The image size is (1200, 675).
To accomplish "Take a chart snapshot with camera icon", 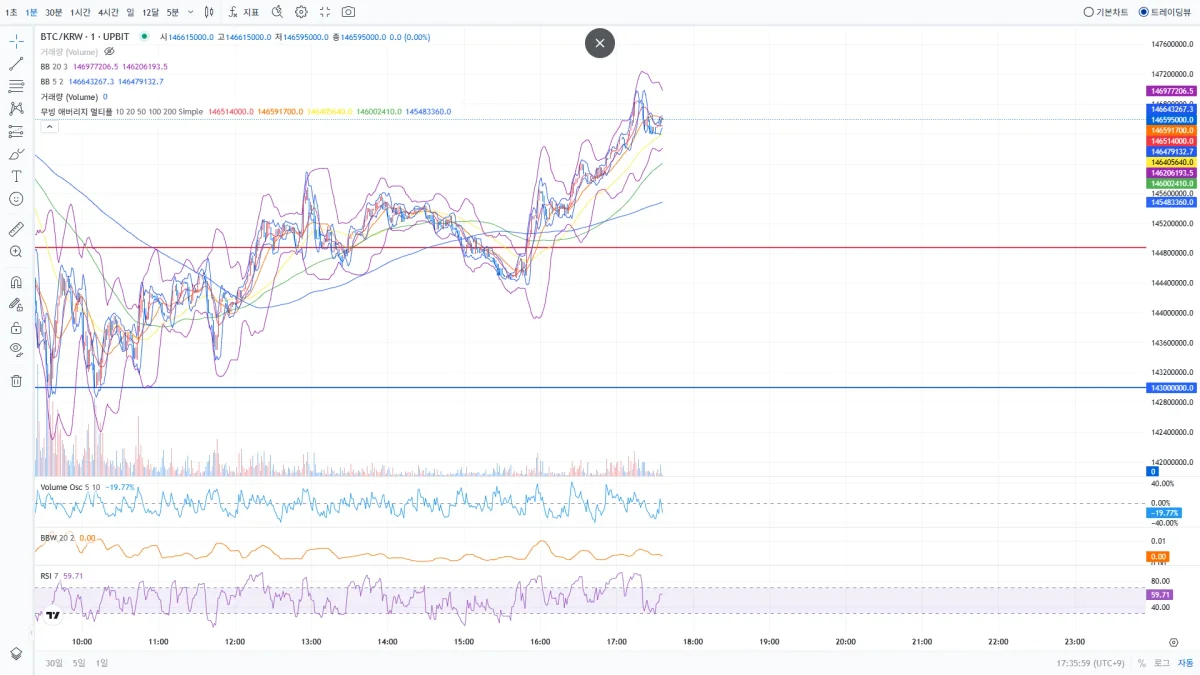I will click(348, 12).
